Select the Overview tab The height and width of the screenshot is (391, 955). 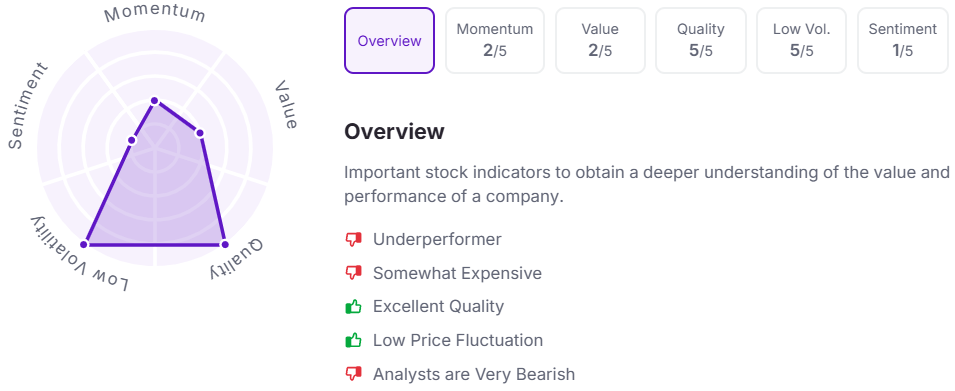(389, 41)
